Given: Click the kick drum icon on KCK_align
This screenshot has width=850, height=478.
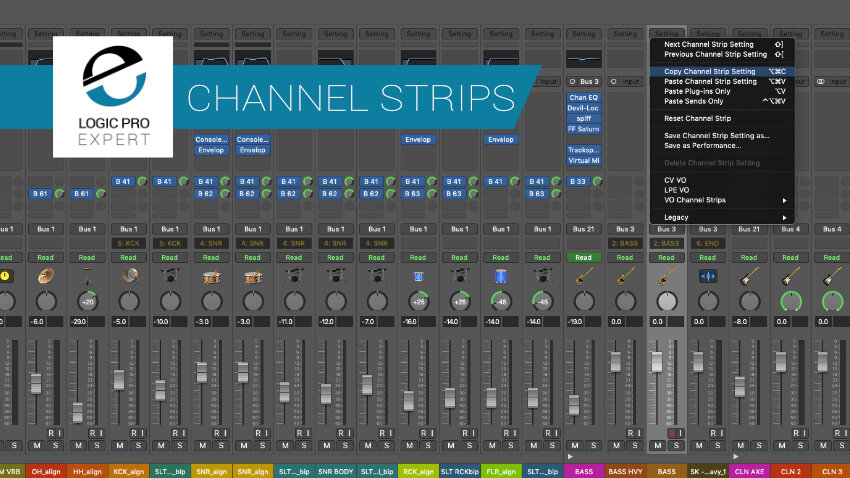Looking at the screenshot, I should pos(128,276).
